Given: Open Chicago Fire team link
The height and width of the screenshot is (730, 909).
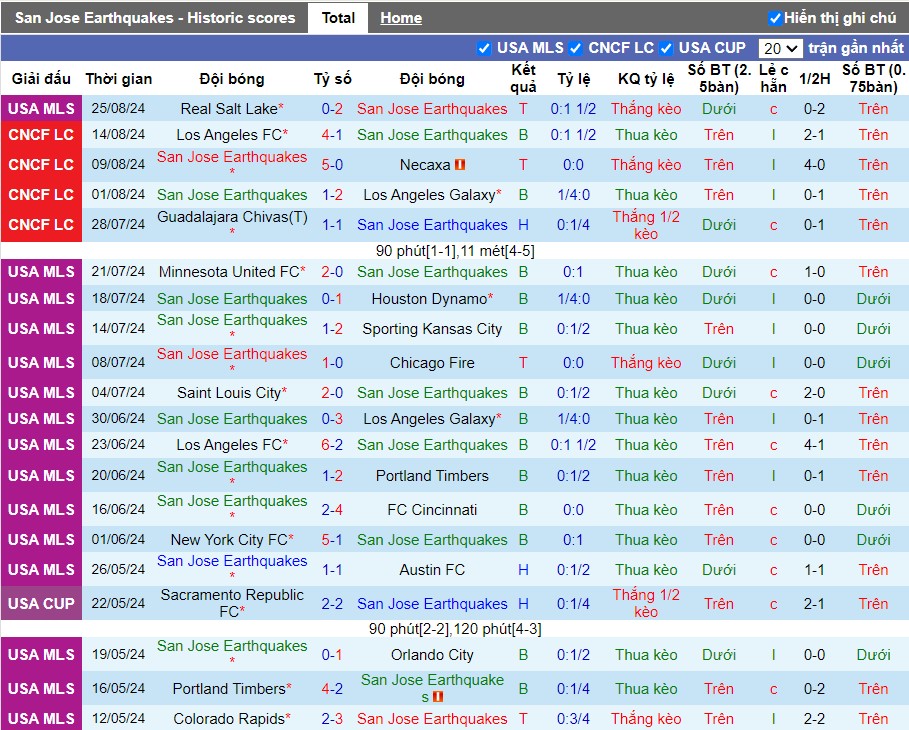Looking at the screenshot, I should (432, 363).
